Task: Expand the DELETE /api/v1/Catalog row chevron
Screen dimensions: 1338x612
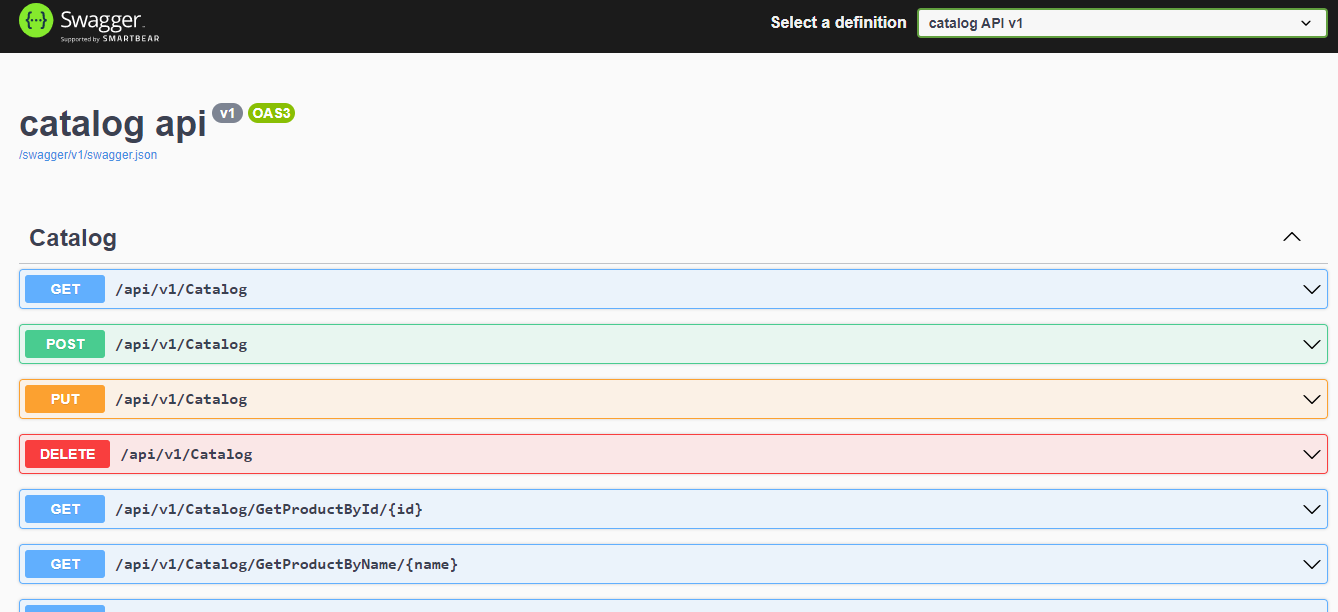Action: [1312, 454]
